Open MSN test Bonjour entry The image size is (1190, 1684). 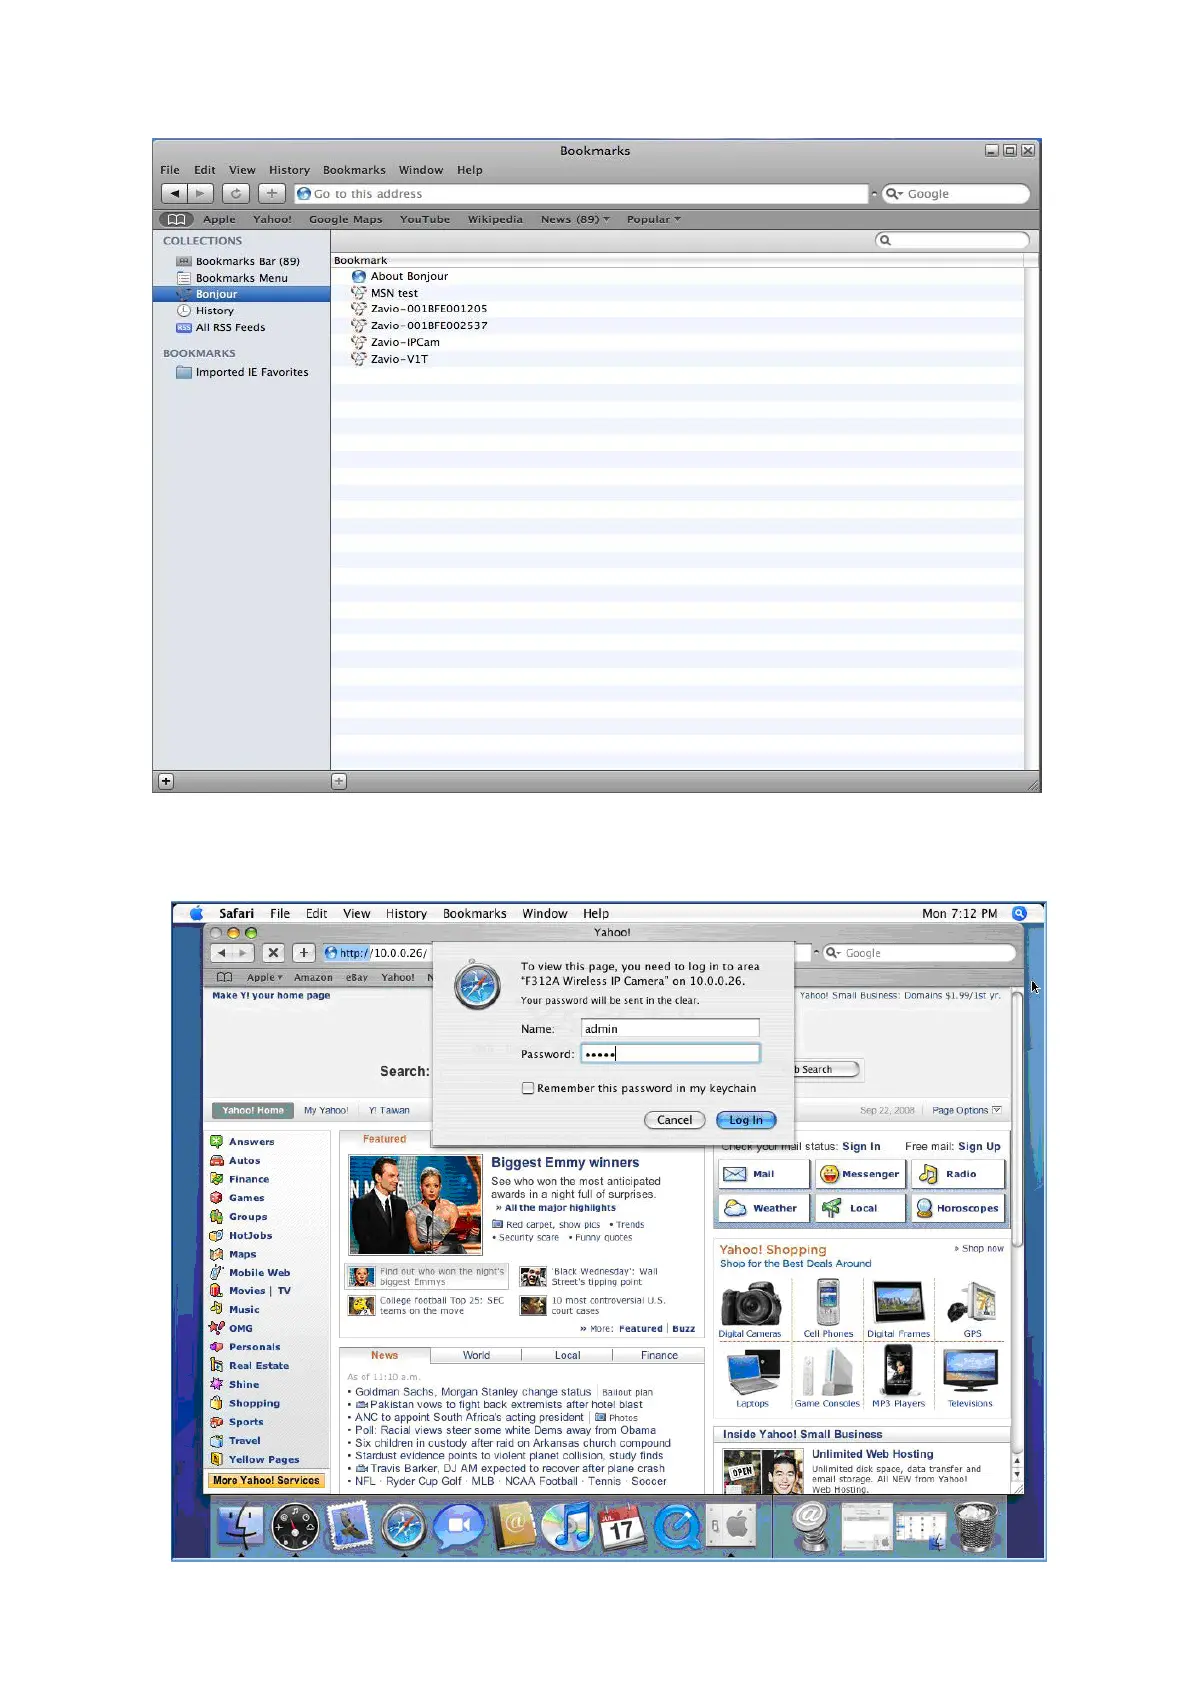coord(394,293)
